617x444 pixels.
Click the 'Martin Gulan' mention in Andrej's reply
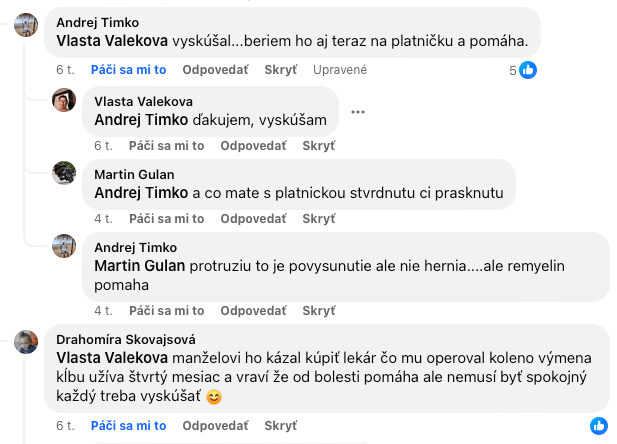140,266
